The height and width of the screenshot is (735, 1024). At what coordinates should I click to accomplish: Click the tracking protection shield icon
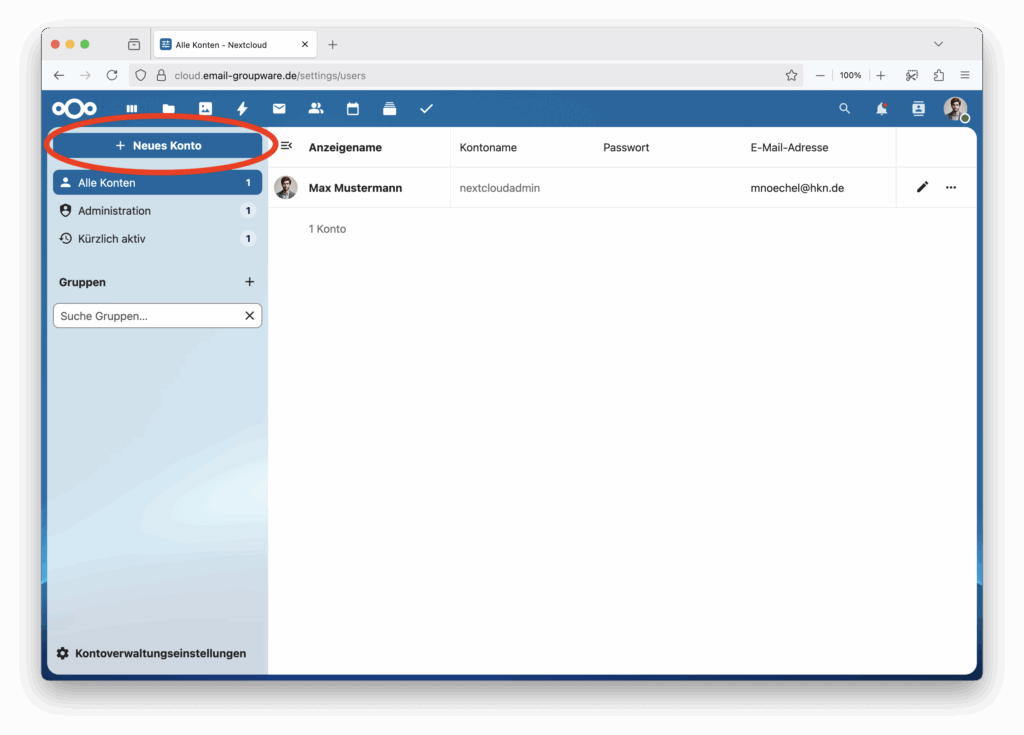(140, 75)
